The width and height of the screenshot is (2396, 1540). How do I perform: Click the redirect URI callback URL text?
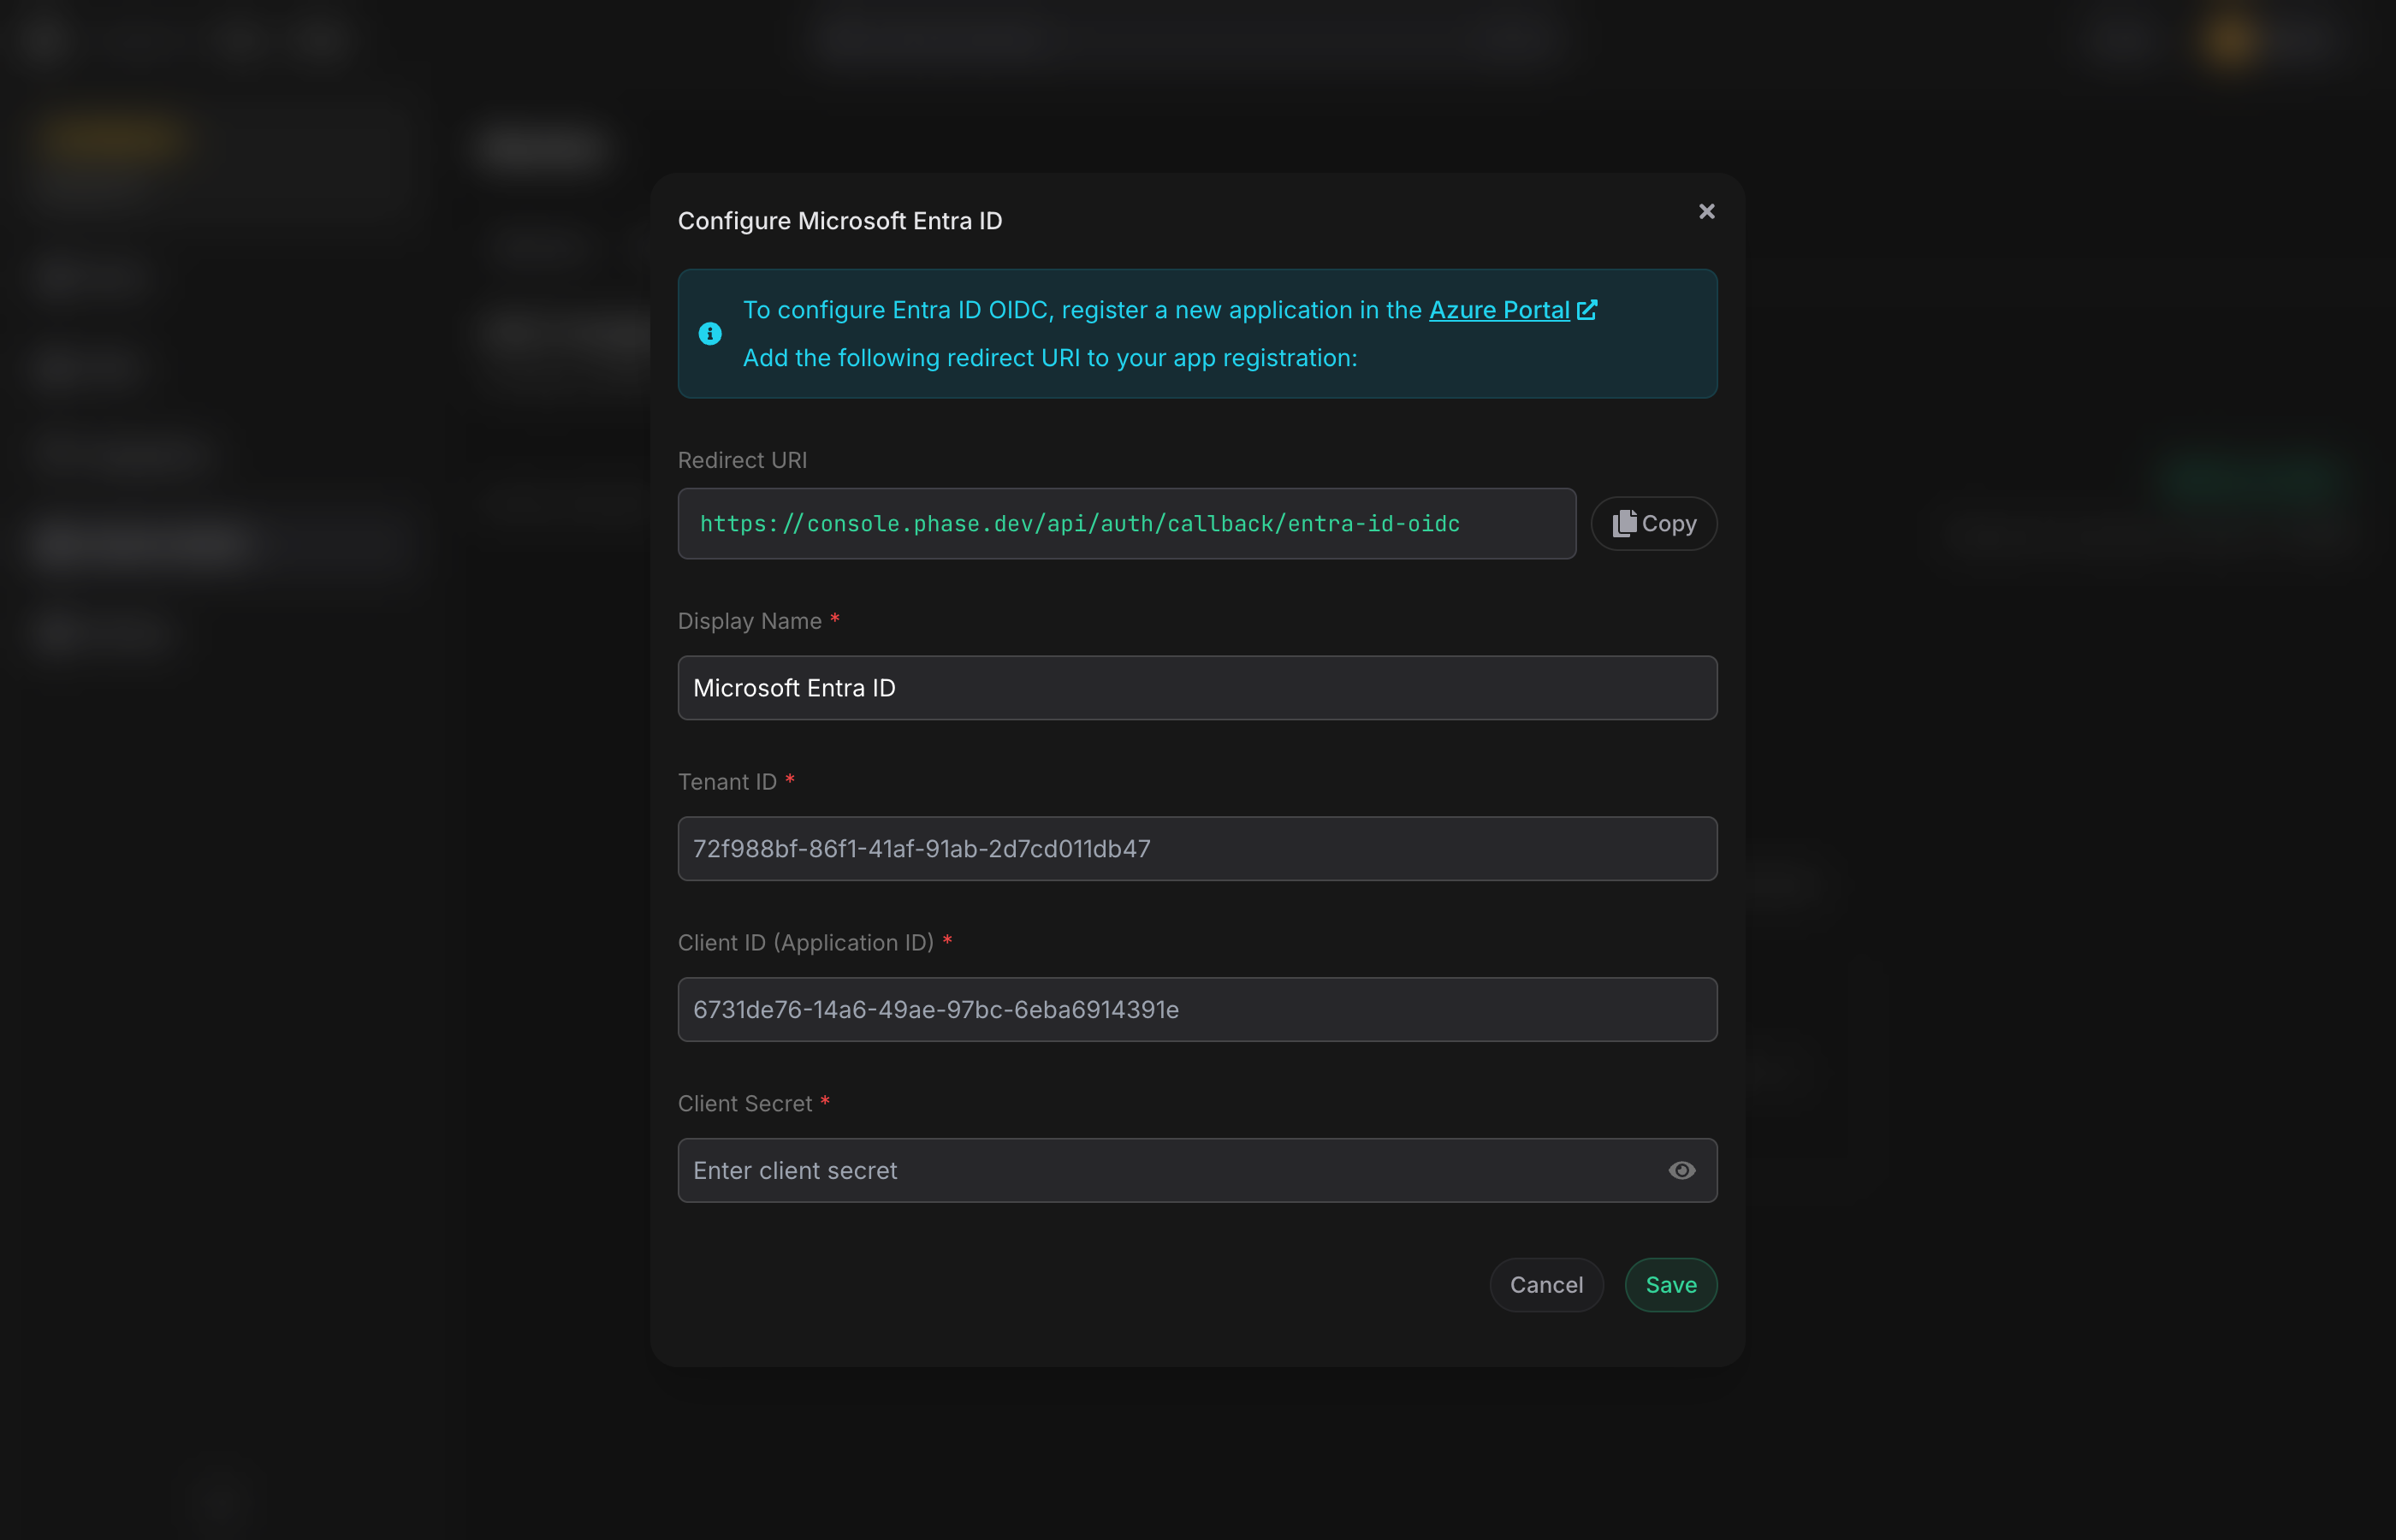1079,523
